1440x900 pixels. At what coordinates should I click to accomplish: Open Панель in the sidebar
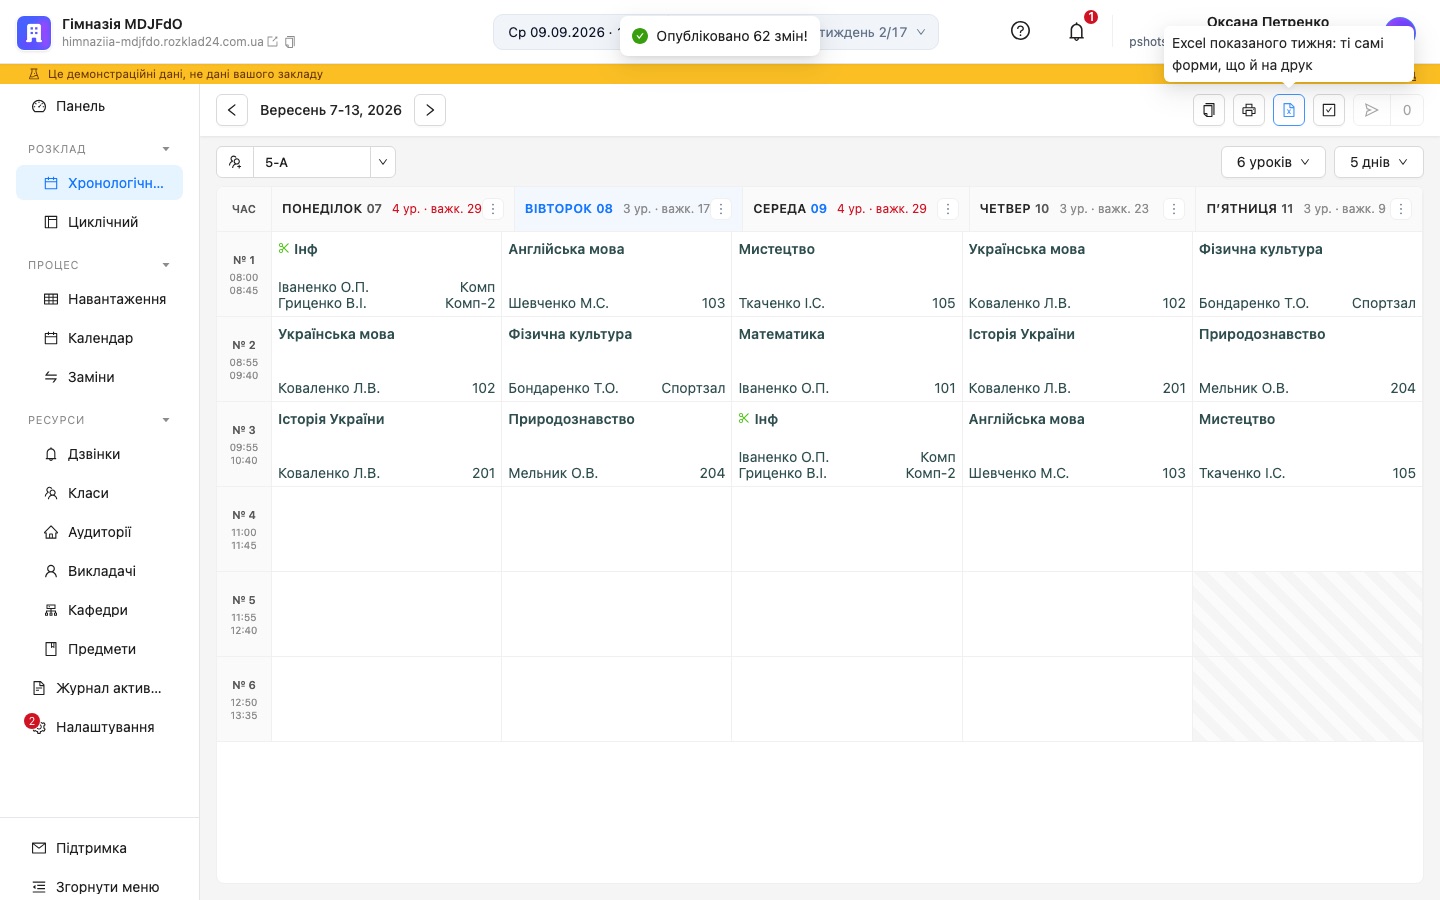tap(99, 106)
